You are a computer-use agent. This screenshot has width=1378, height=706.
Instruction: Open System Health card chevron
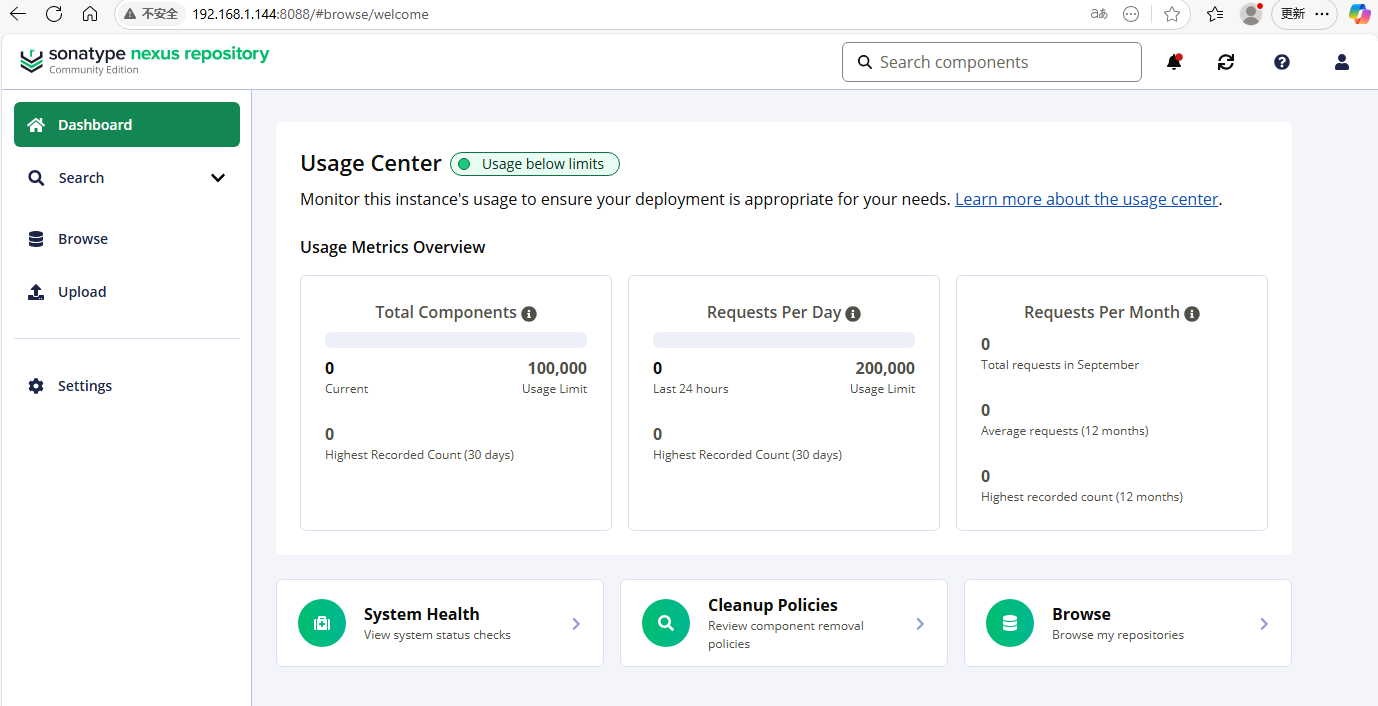click(x=576, y=623)
